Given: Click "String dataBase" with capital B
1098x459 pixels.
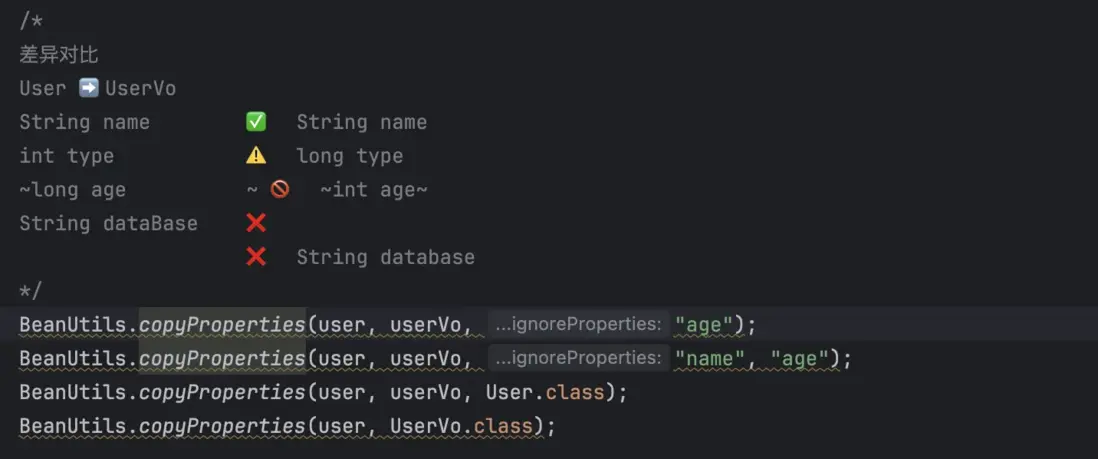Looking at the screenshot, I should [109, 224].
